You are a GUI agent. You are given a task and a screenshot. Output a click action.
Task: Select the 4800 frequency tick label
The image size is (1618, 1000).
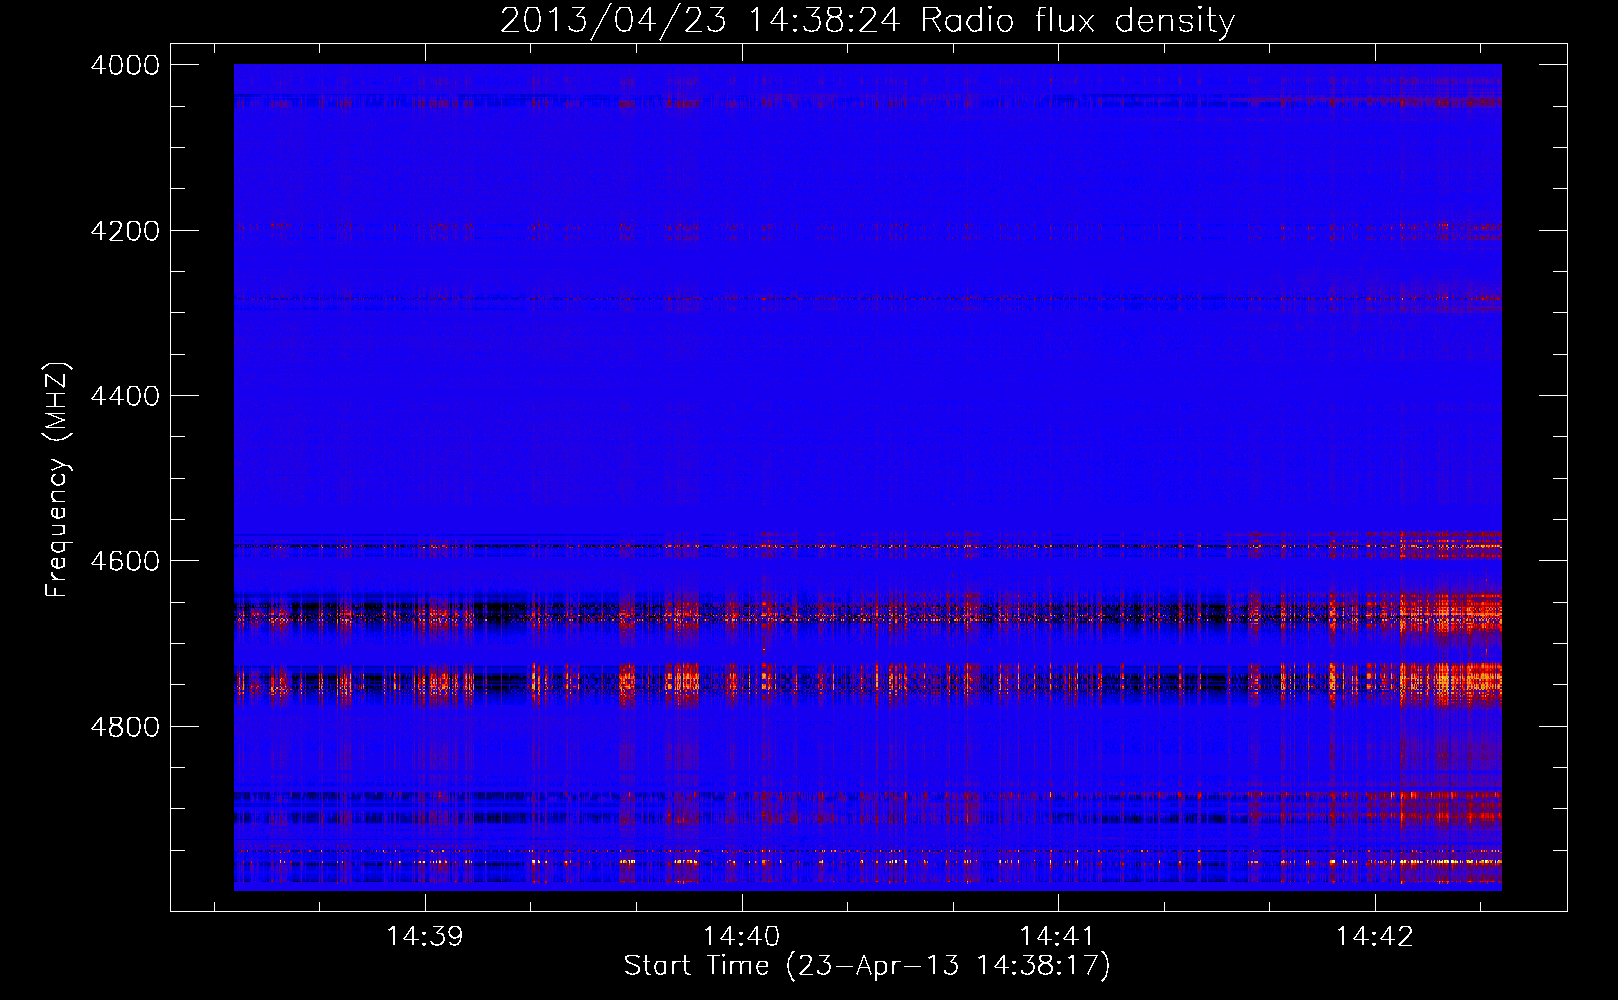coord(125,726)
